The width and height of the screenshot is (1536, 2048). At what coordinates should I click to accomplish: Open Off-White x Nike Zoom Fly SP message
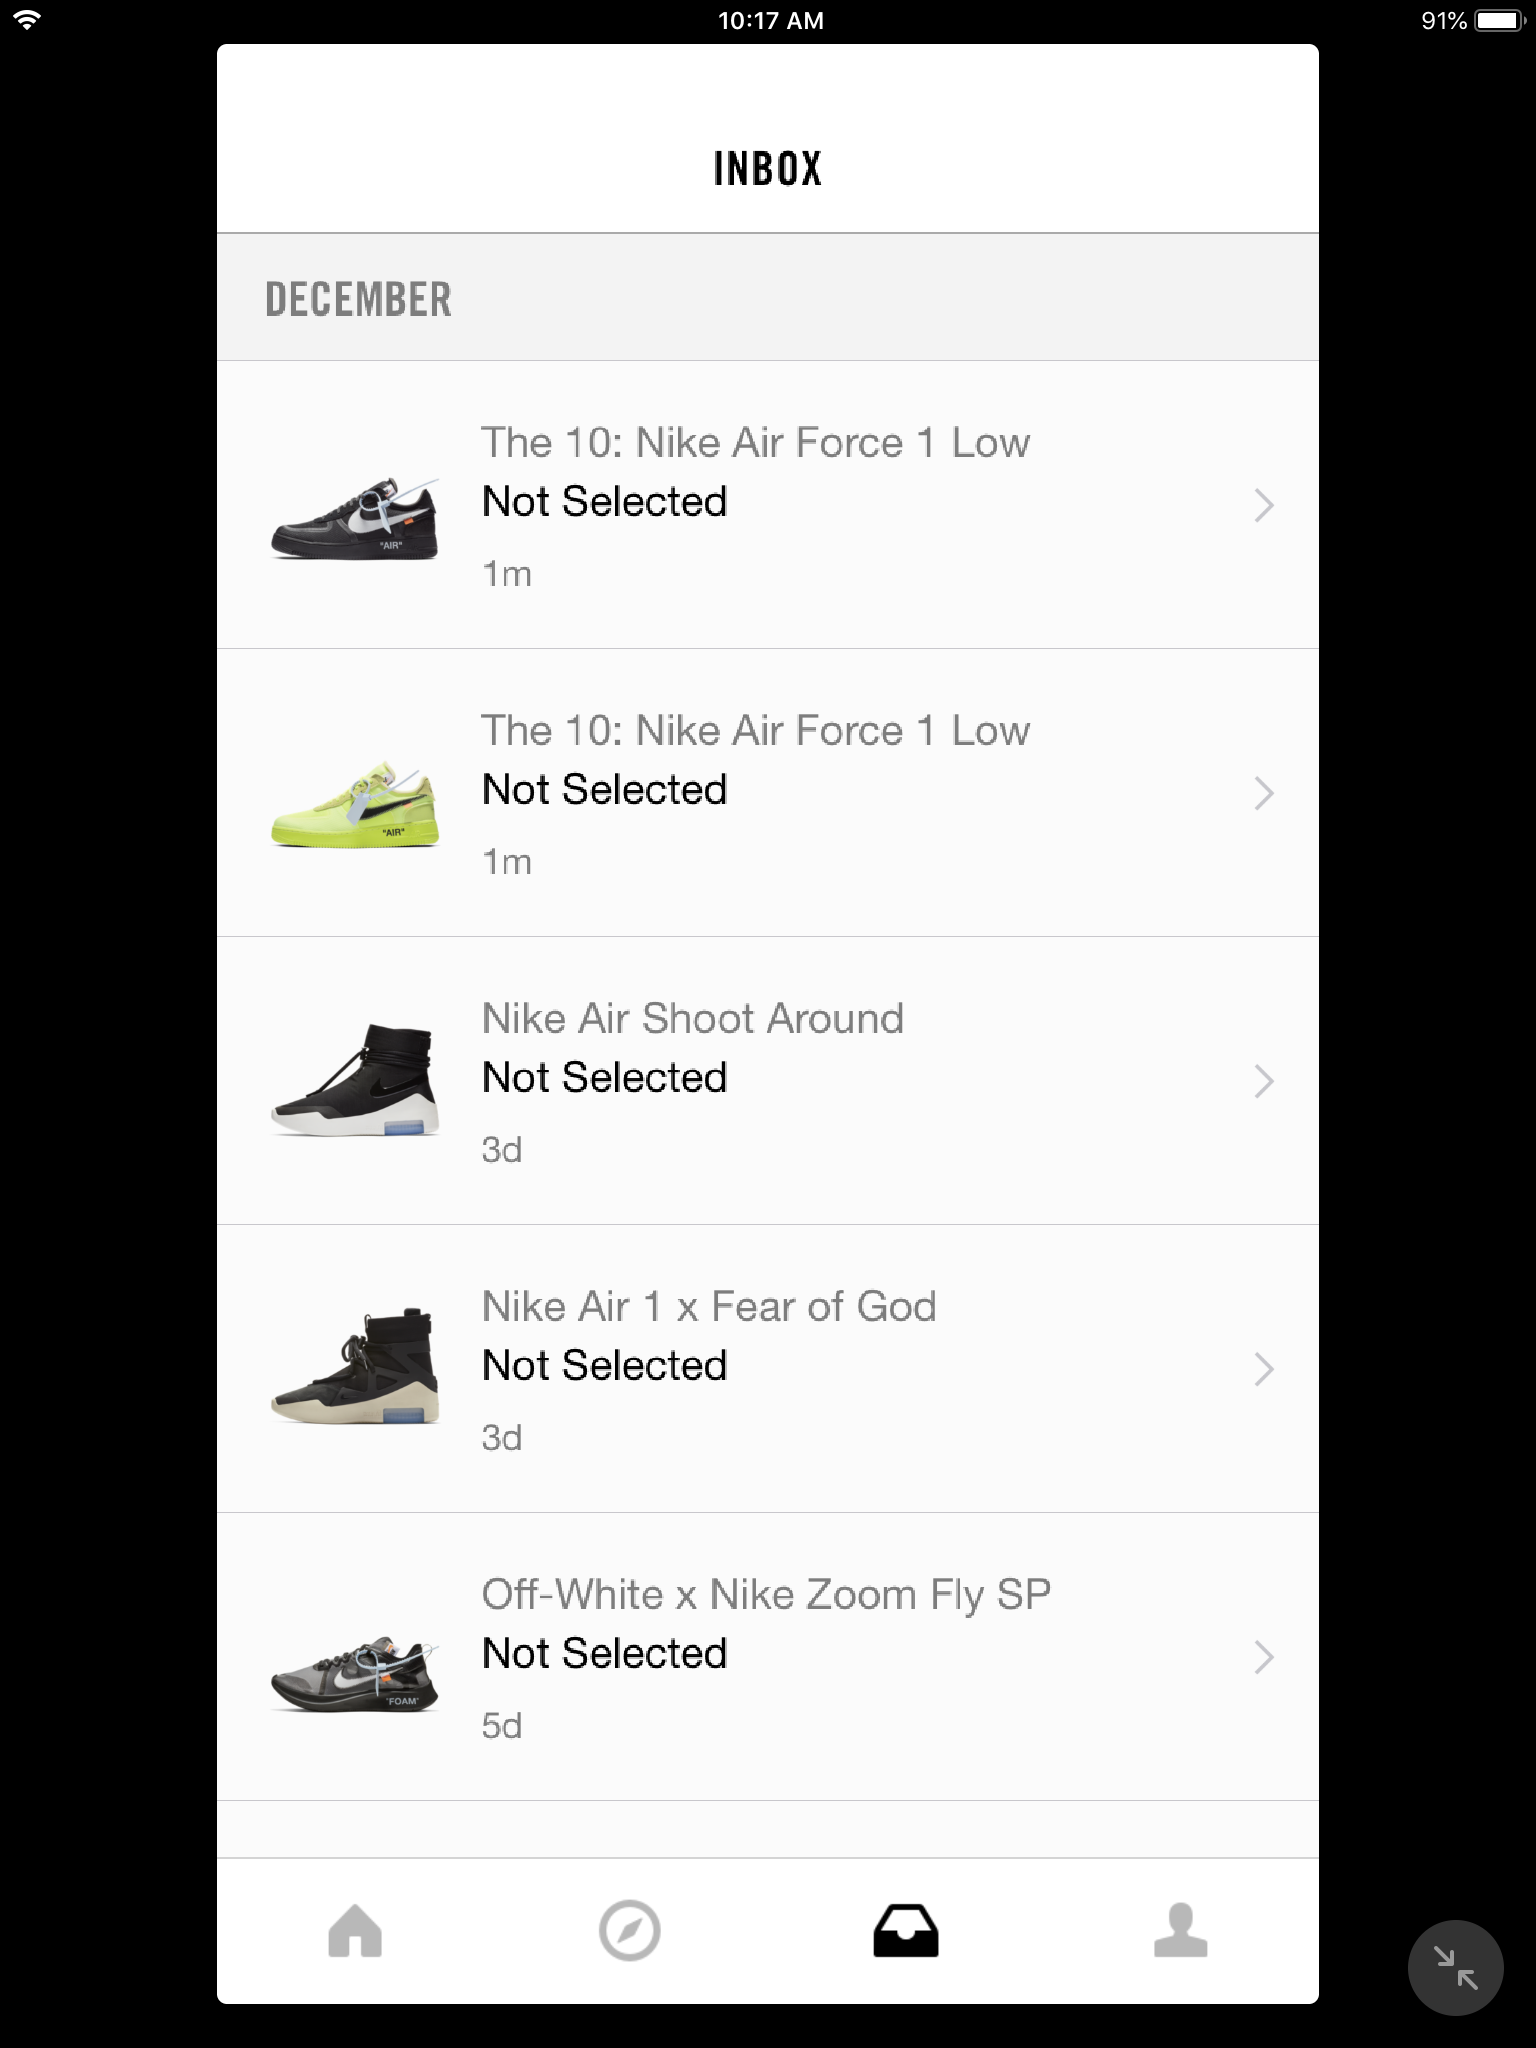[766, 1595]
